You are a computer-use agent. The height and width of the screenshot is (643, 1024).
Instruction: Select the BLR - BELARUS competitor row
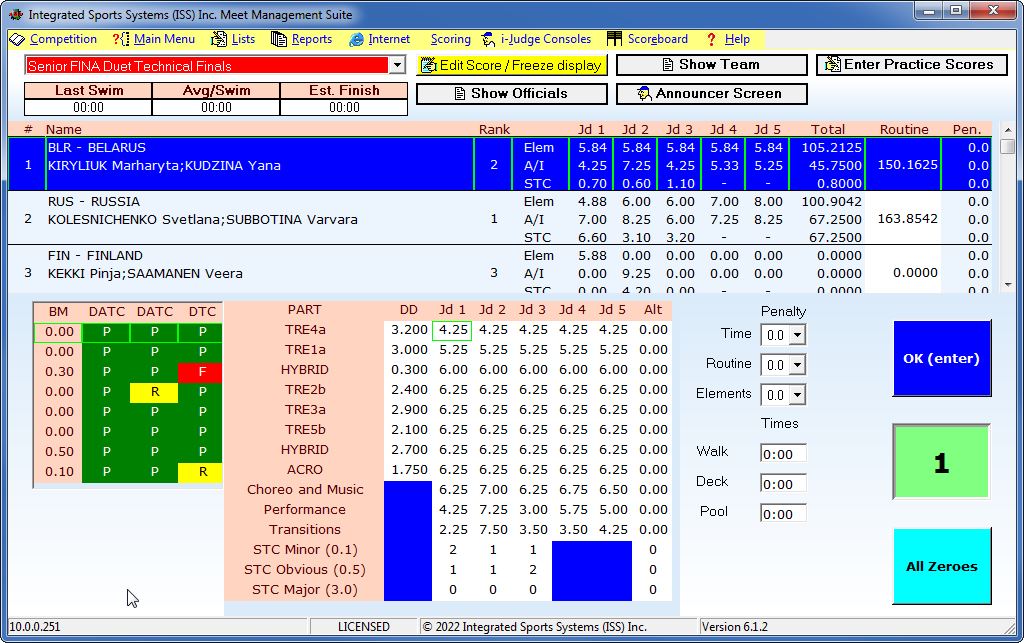click(500, 165)
